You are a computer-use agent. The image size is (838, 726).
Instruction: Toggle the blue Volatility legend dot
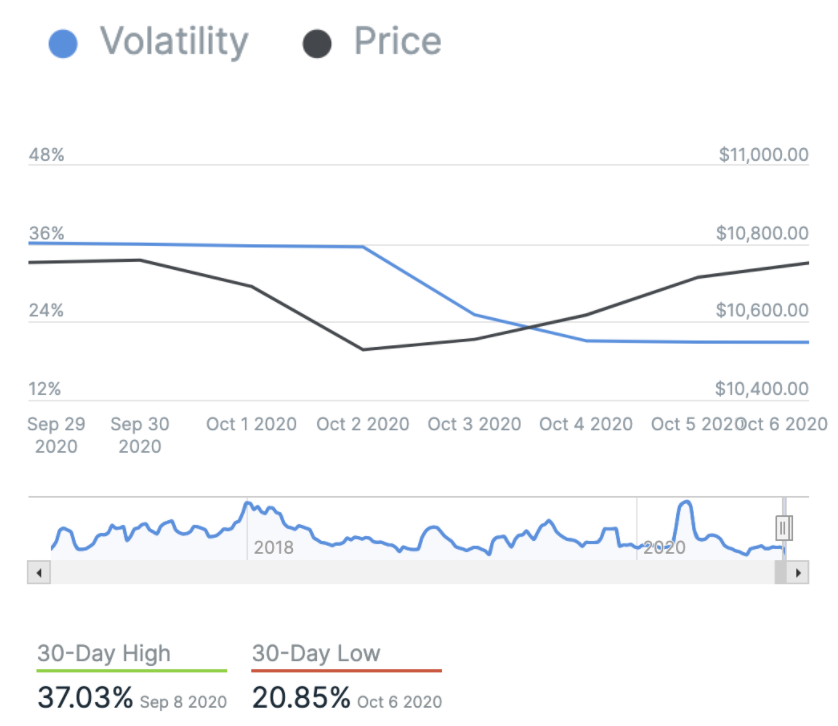[63, 43]
